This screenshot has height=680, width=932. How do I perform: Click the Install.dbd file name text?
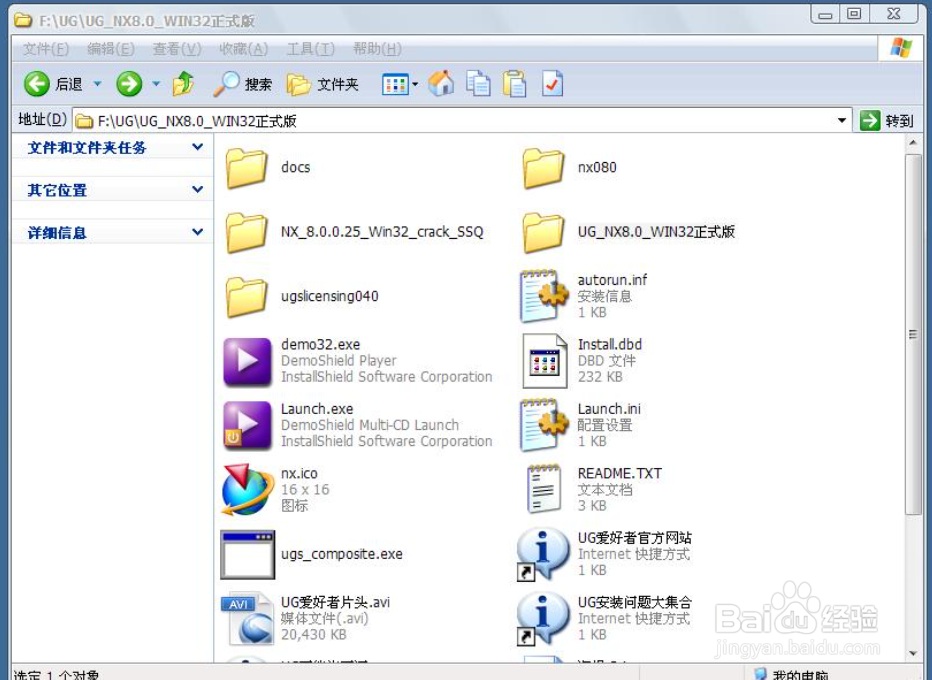[x=610, y=344]
